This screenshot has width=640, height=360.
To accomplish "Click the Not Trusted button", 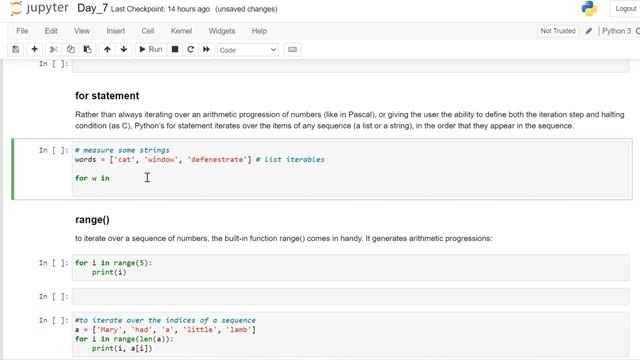I will (x=558, y=31).
